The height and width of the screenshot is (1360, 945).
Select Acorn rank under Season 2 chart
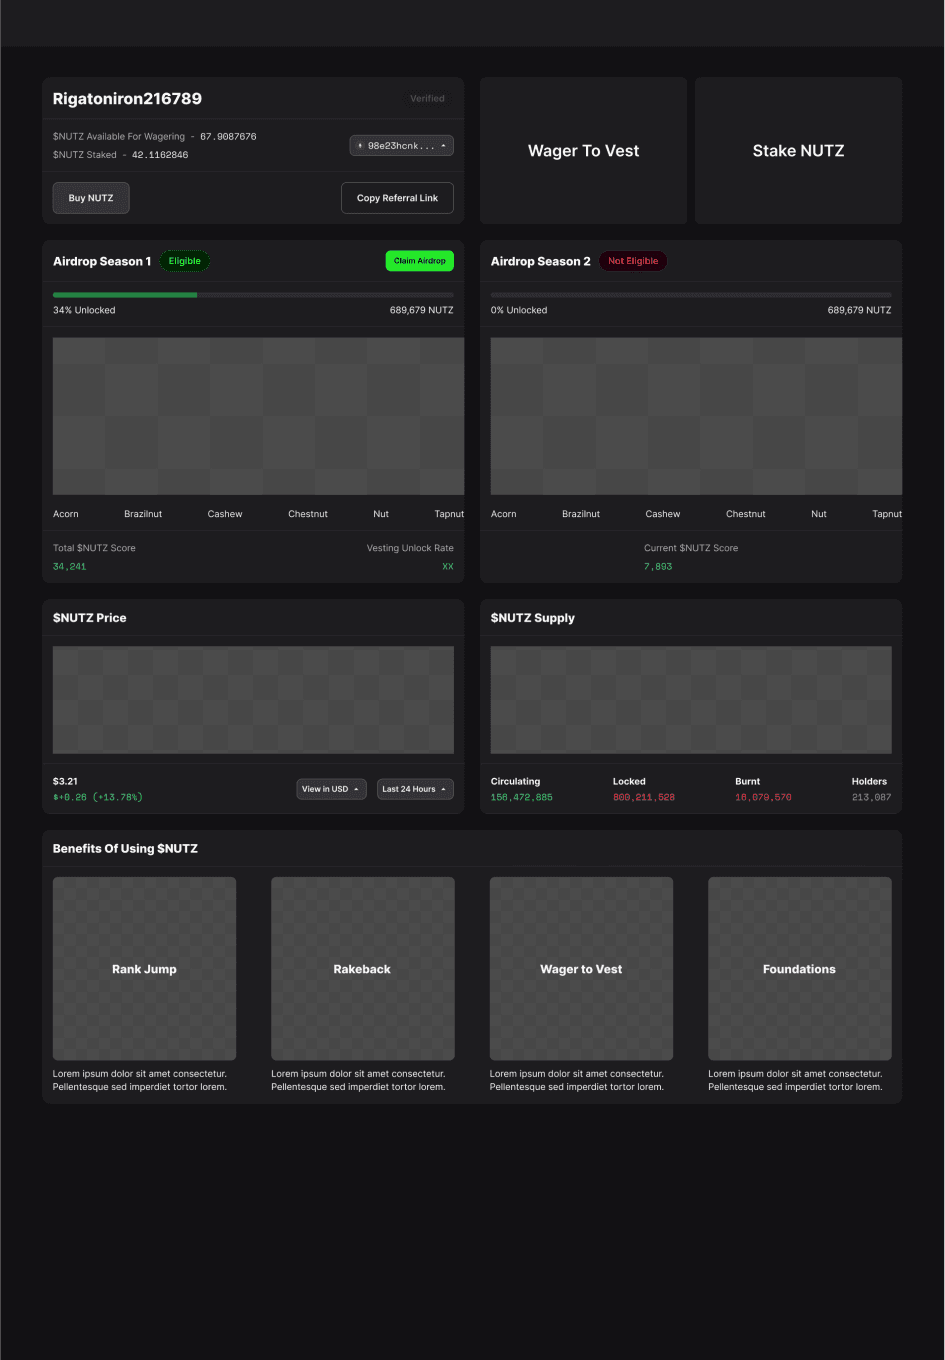coord(504,514)
